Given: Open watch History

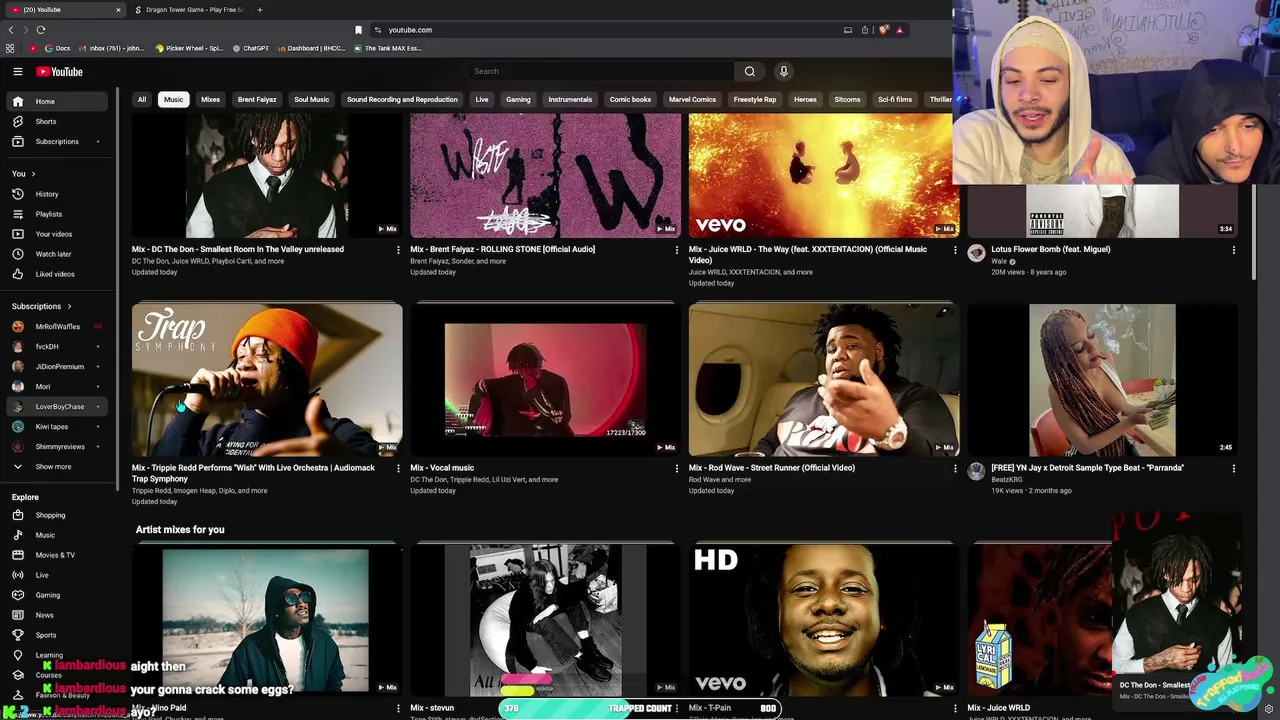Looking at the screenshot, I should 57,194.
